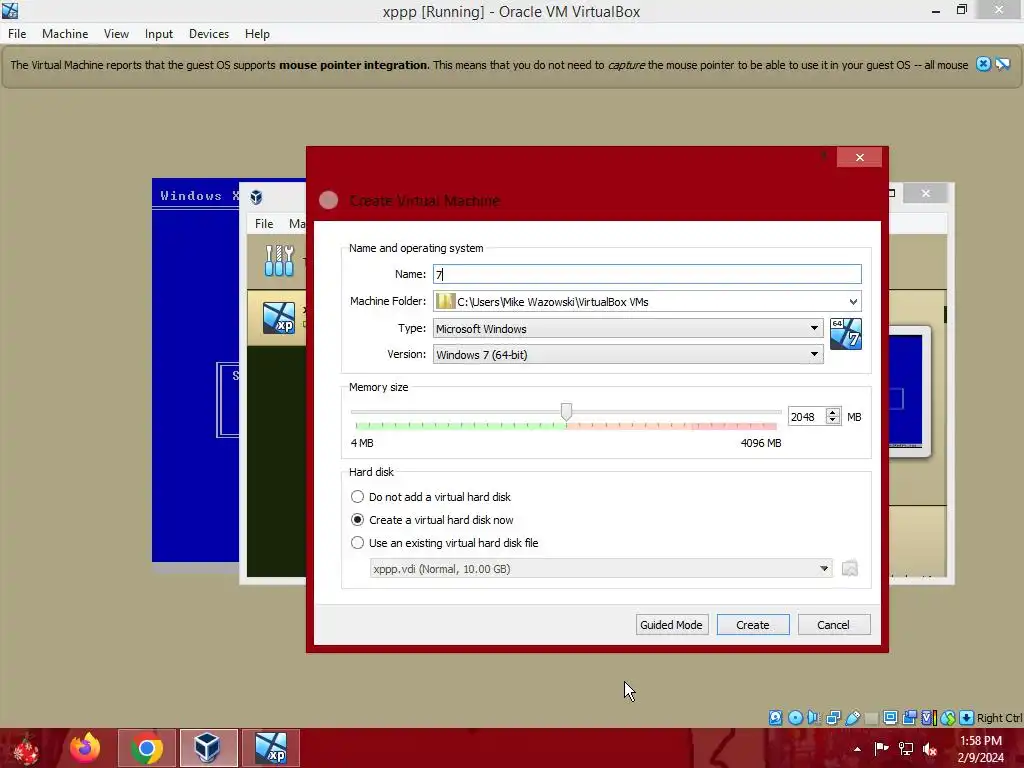Expand the Machine Folder dropdown
The image size is (1024, 768).
853,302
